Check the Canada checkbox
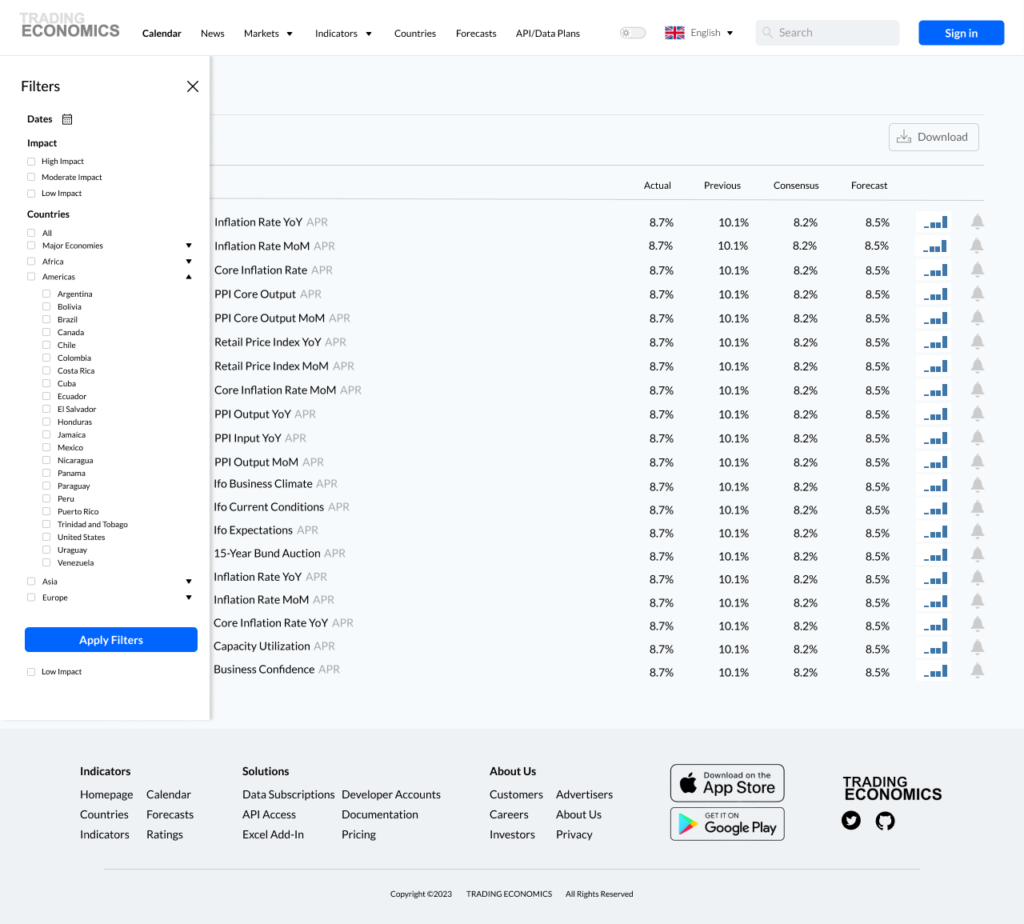 pyautogui.click(x=46, y=332)
